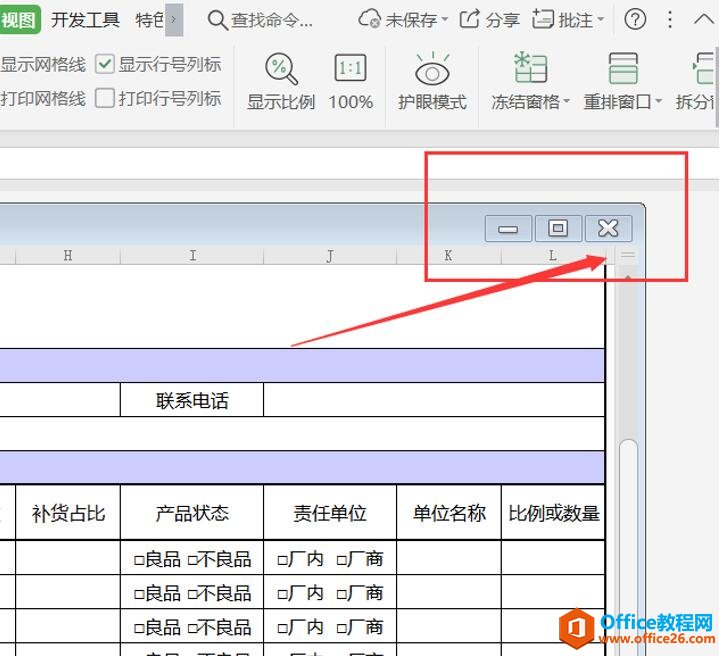Open the 视图 ribbon tab
Image resolution: width=722 pixels, height=656 pixels.
point(19,20)
